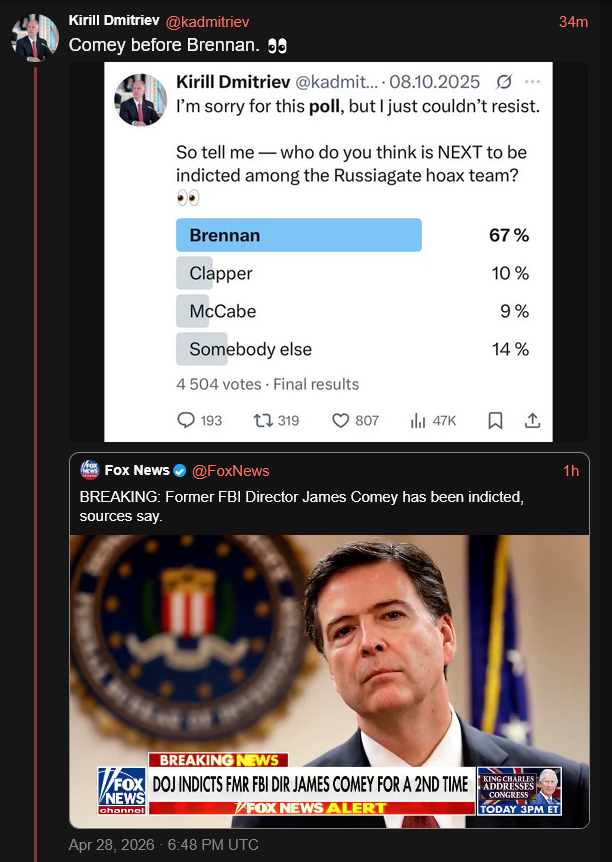The image size is (612, 862).
Task: Click the share icon on the poll post
Action: point(532,420)
